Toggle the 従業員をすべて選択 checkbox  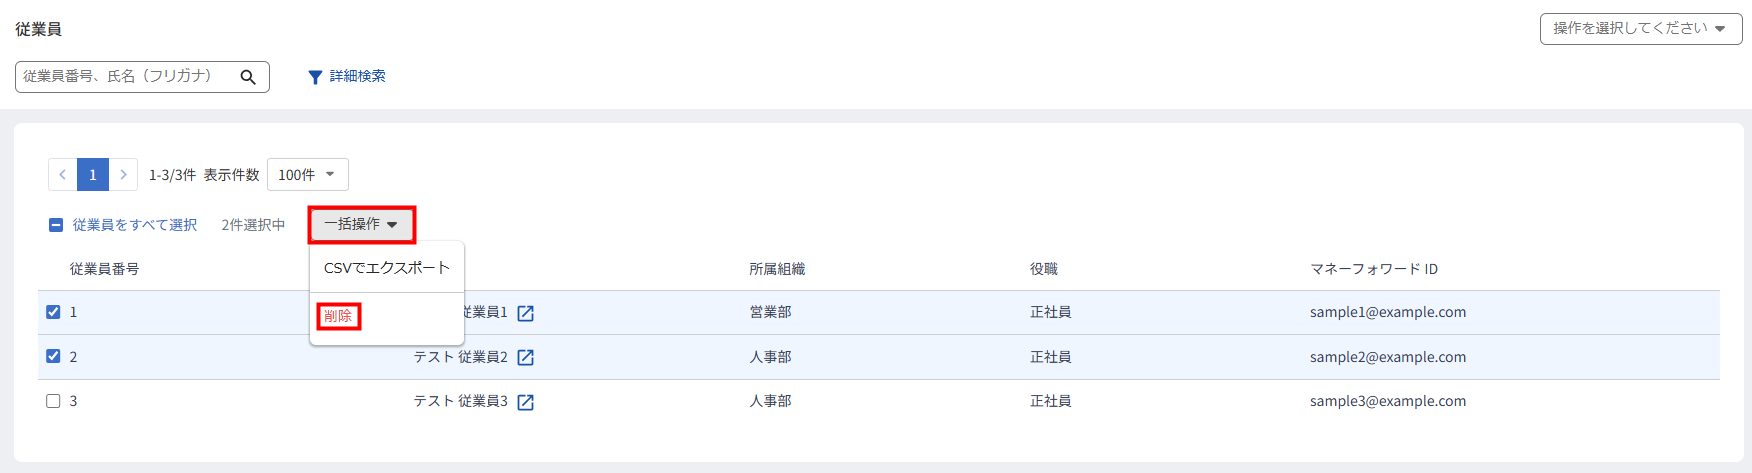pyautogui.click(x=56, y=225)
